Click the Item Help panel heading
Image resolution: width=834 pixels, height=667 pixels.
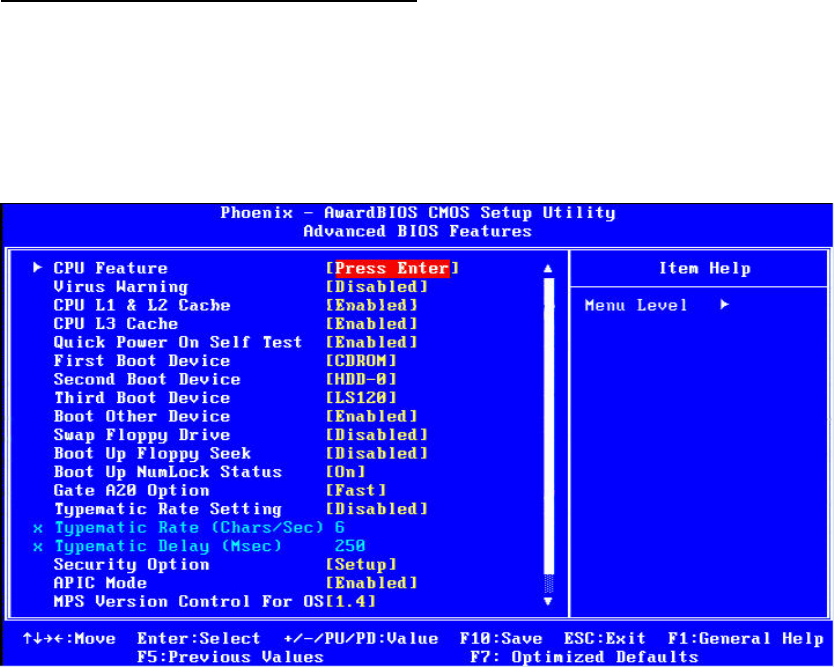pos(705,268)
